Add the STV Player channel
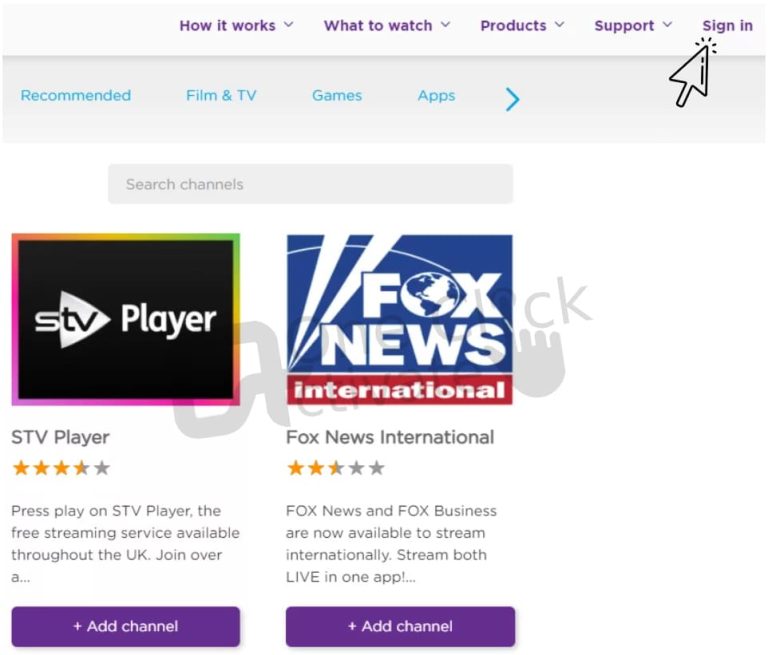This screenshot has width=768, height=655. (x=126, y=626)
